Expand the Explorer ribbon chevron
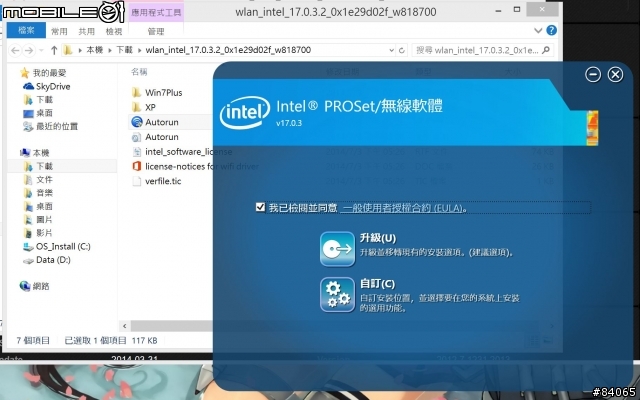 coord(538,31)
